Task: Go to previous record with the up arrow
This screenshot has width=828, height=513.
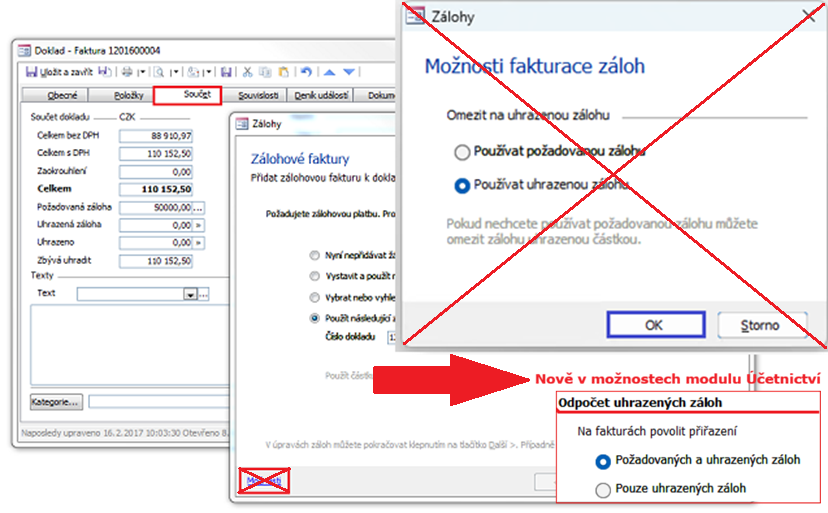Action: click(x=330, y=72)
